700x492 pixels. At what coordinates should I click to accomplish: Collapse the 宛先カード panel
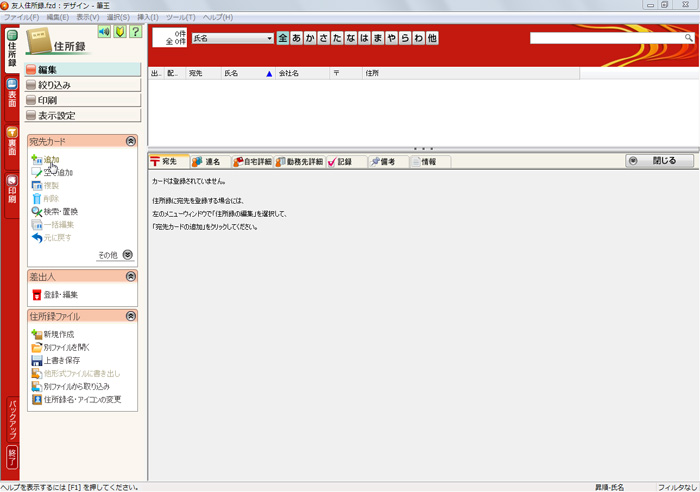tap(130, 142)
